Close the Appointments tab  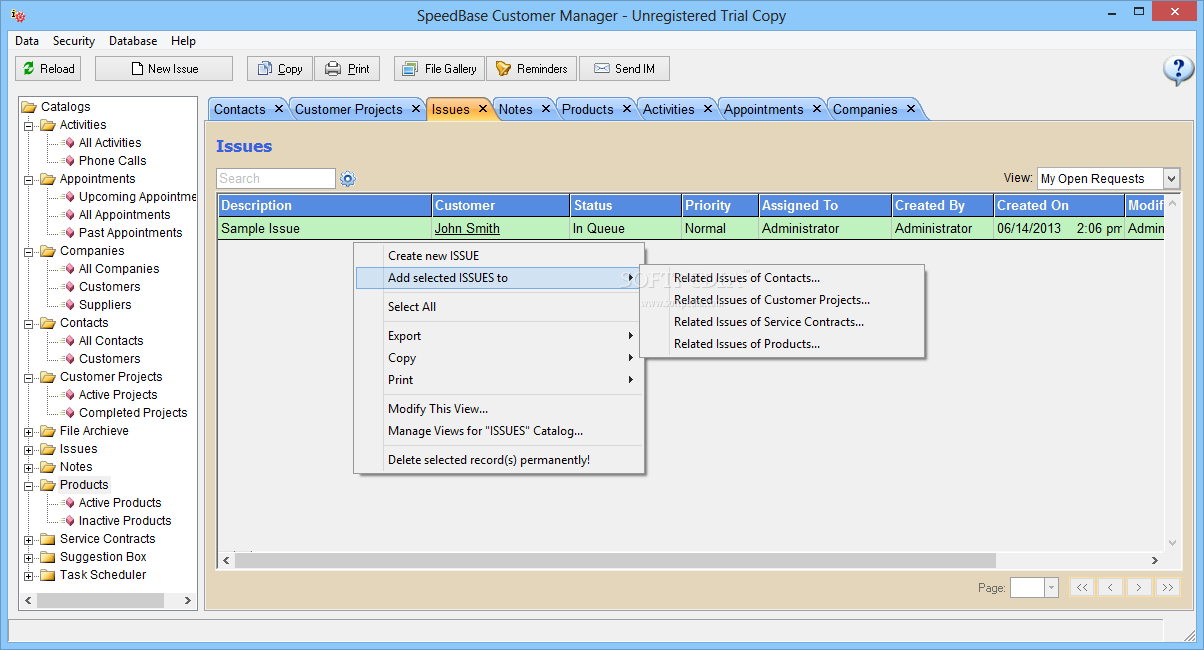click(817, 109)
